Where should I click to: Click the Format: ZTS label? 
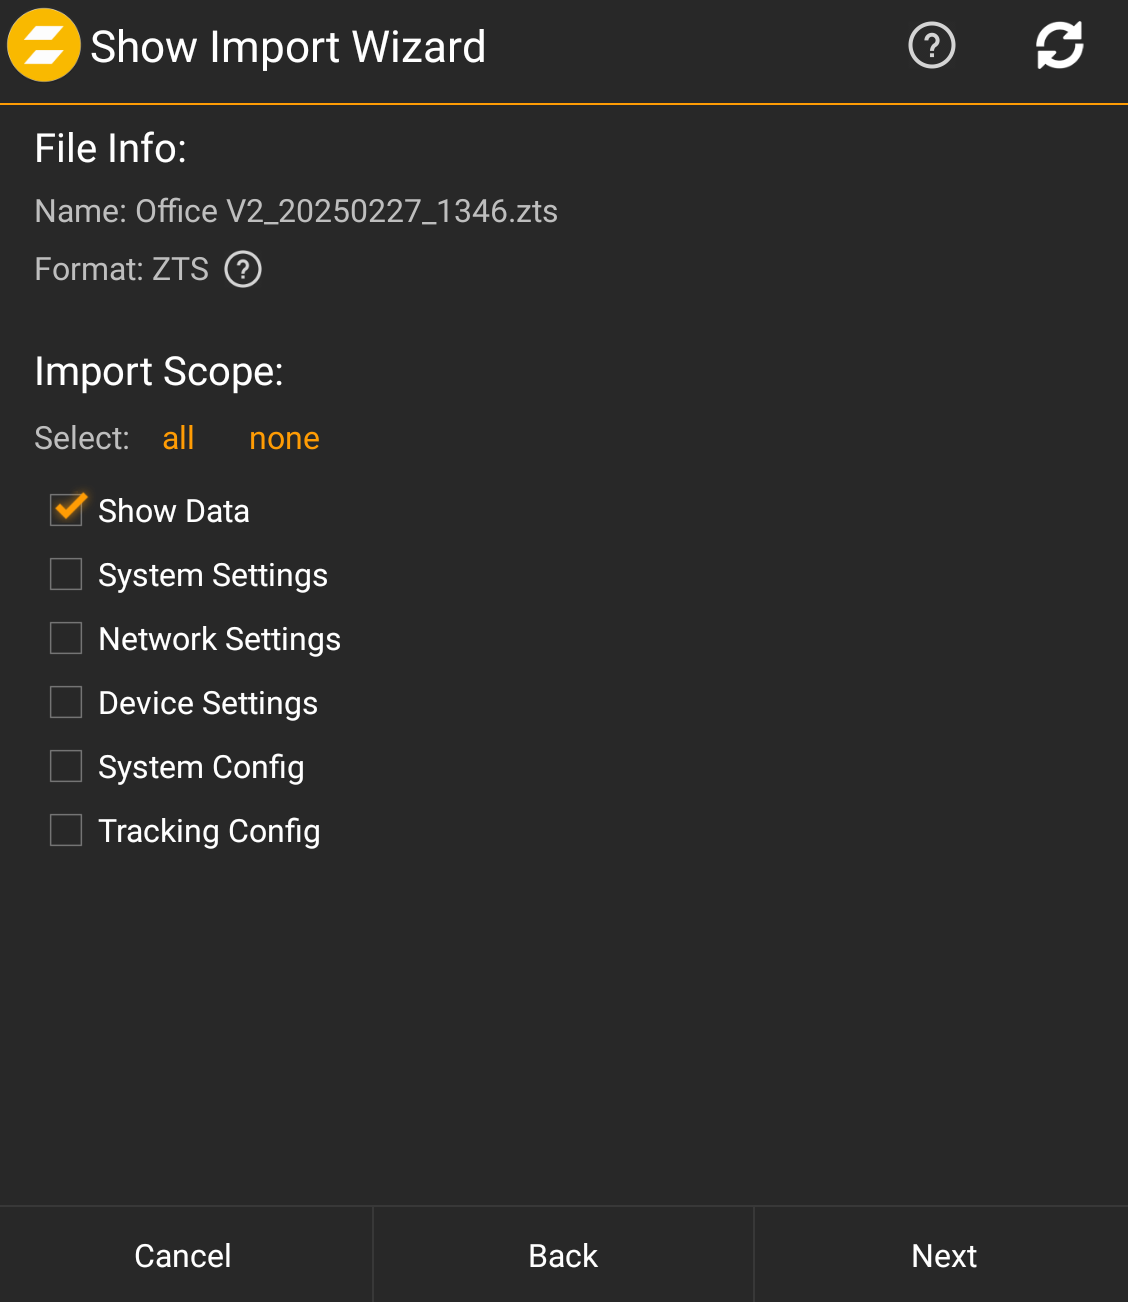121,269
